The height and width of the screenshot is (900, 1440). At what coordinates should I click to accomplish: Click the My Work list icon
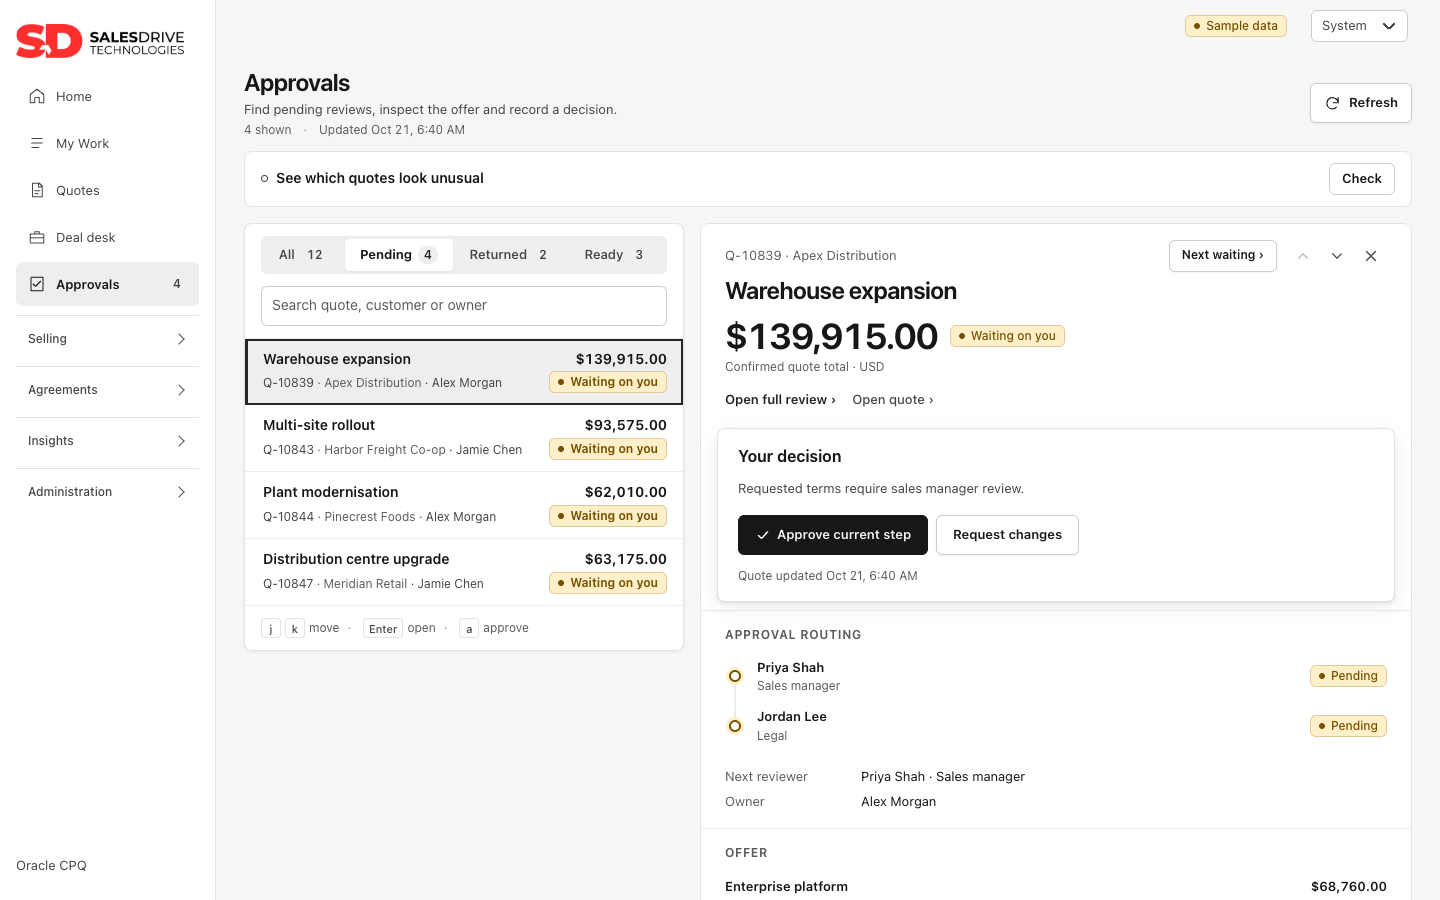pyautogui.click(x=37, y=143)
